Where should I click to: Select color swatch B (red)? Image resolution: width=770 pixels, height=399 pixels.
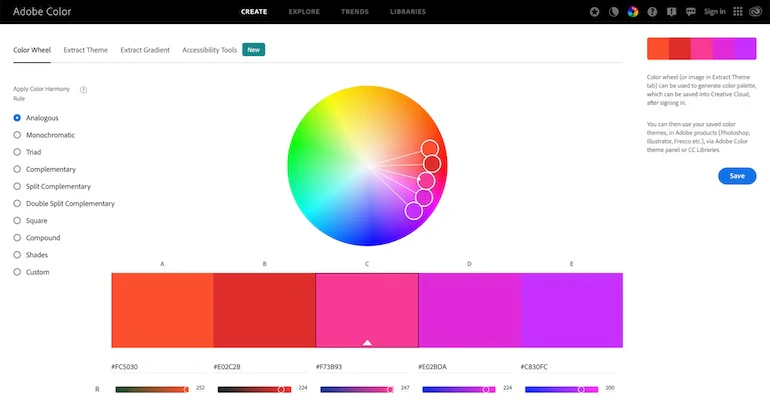265,310
